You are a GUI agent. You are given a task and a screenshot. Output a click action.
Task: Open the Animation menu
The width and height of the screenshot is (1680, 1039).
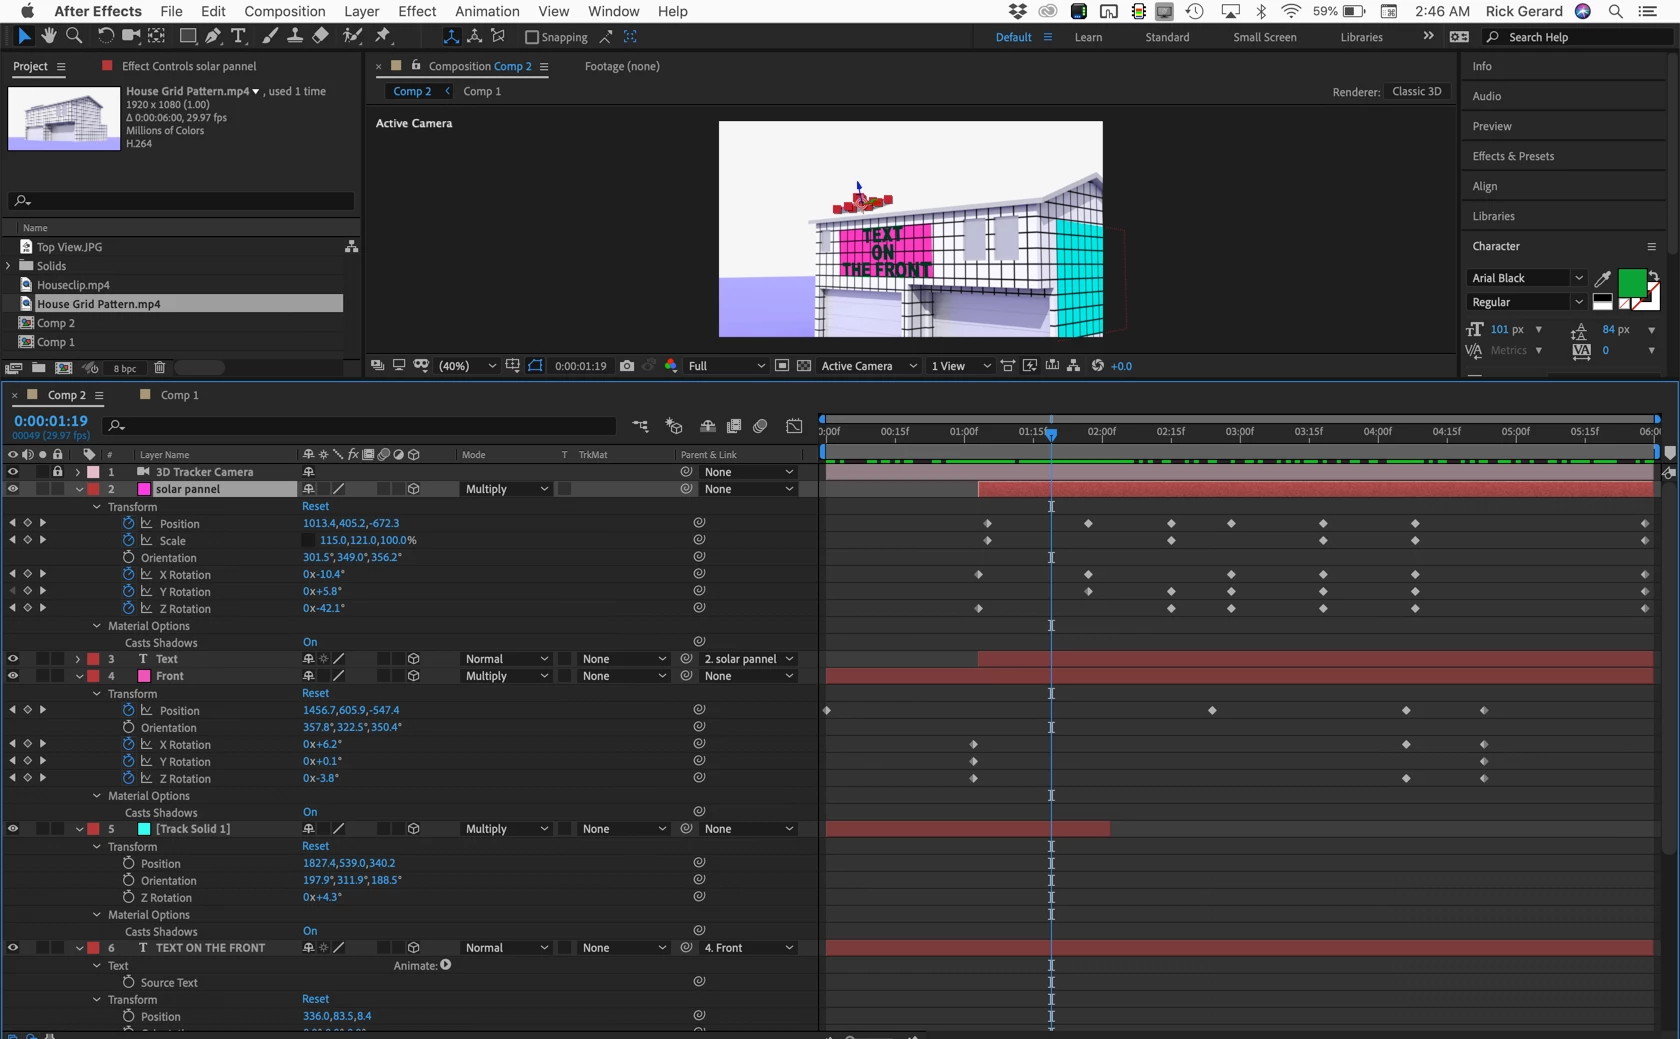point(487,11)
